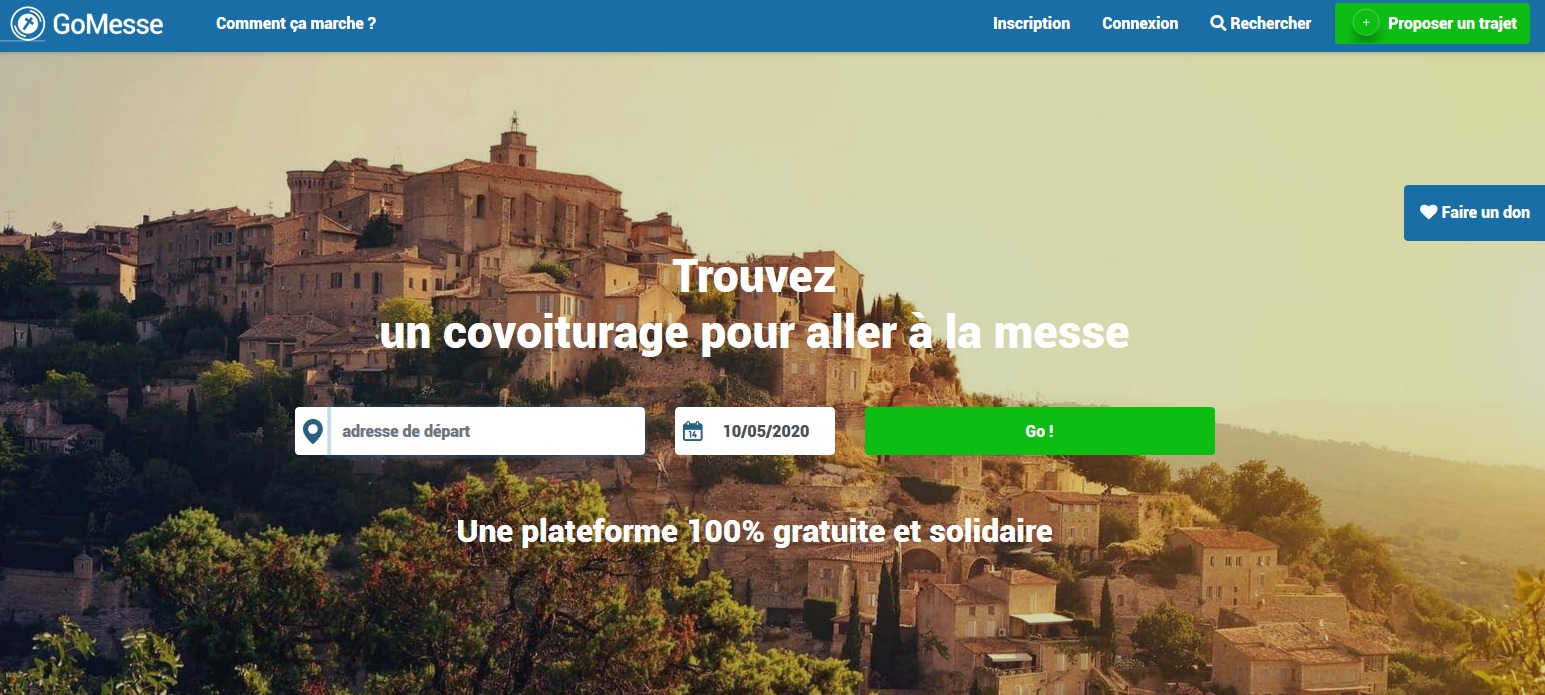1545x695 pixels.
Task: Click the plus circle icon on green button
Action: (x=1365, y=23)
